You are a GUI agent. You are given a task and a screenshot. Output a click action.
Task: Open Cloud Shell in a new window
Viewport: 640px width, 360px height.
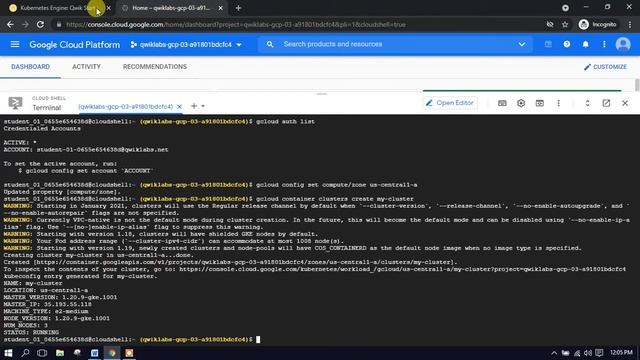[606, 103]
